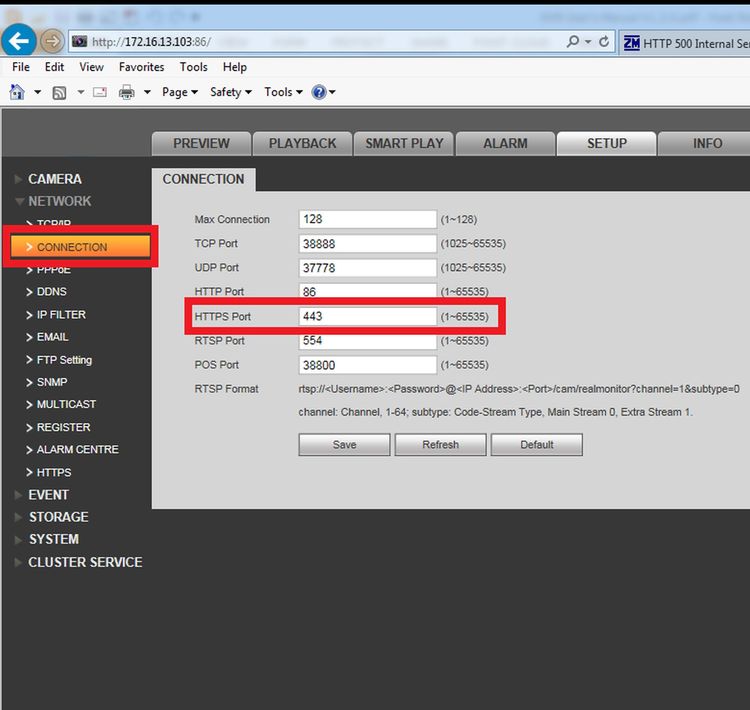Click the browser back arrow button

19,41
